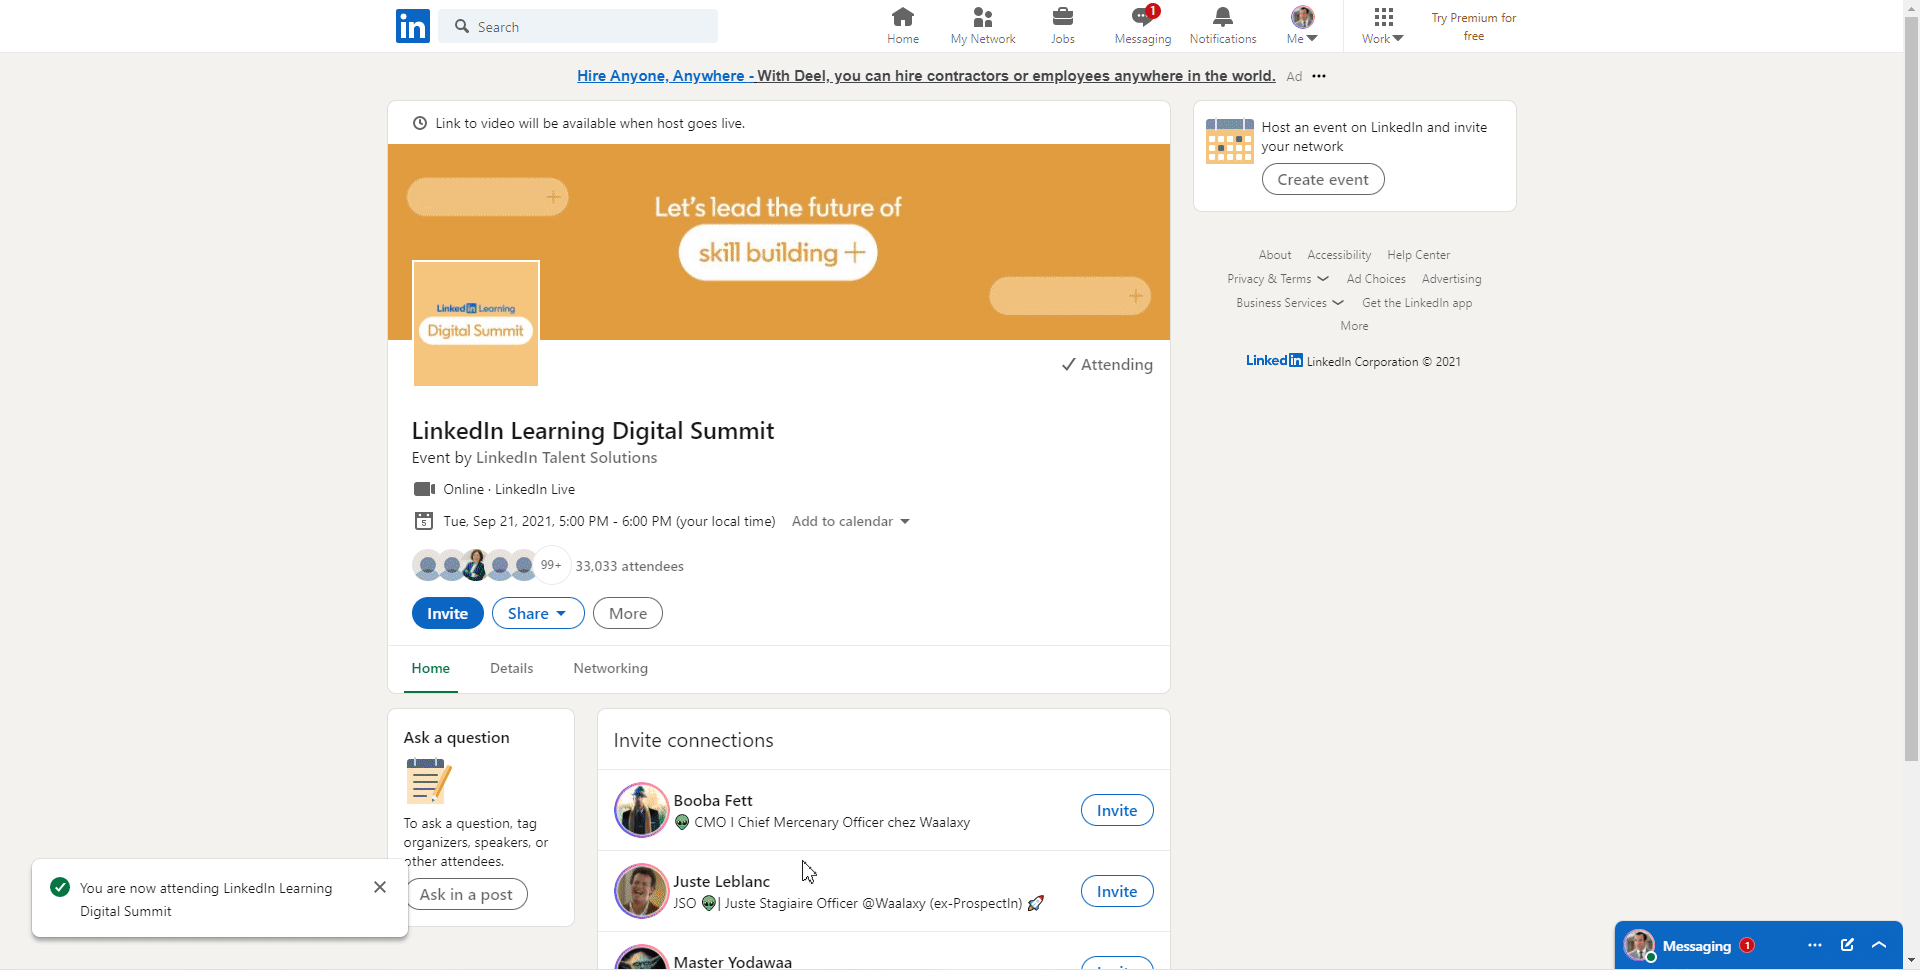Compose new message from Messaging overlay

(1847, 945)
